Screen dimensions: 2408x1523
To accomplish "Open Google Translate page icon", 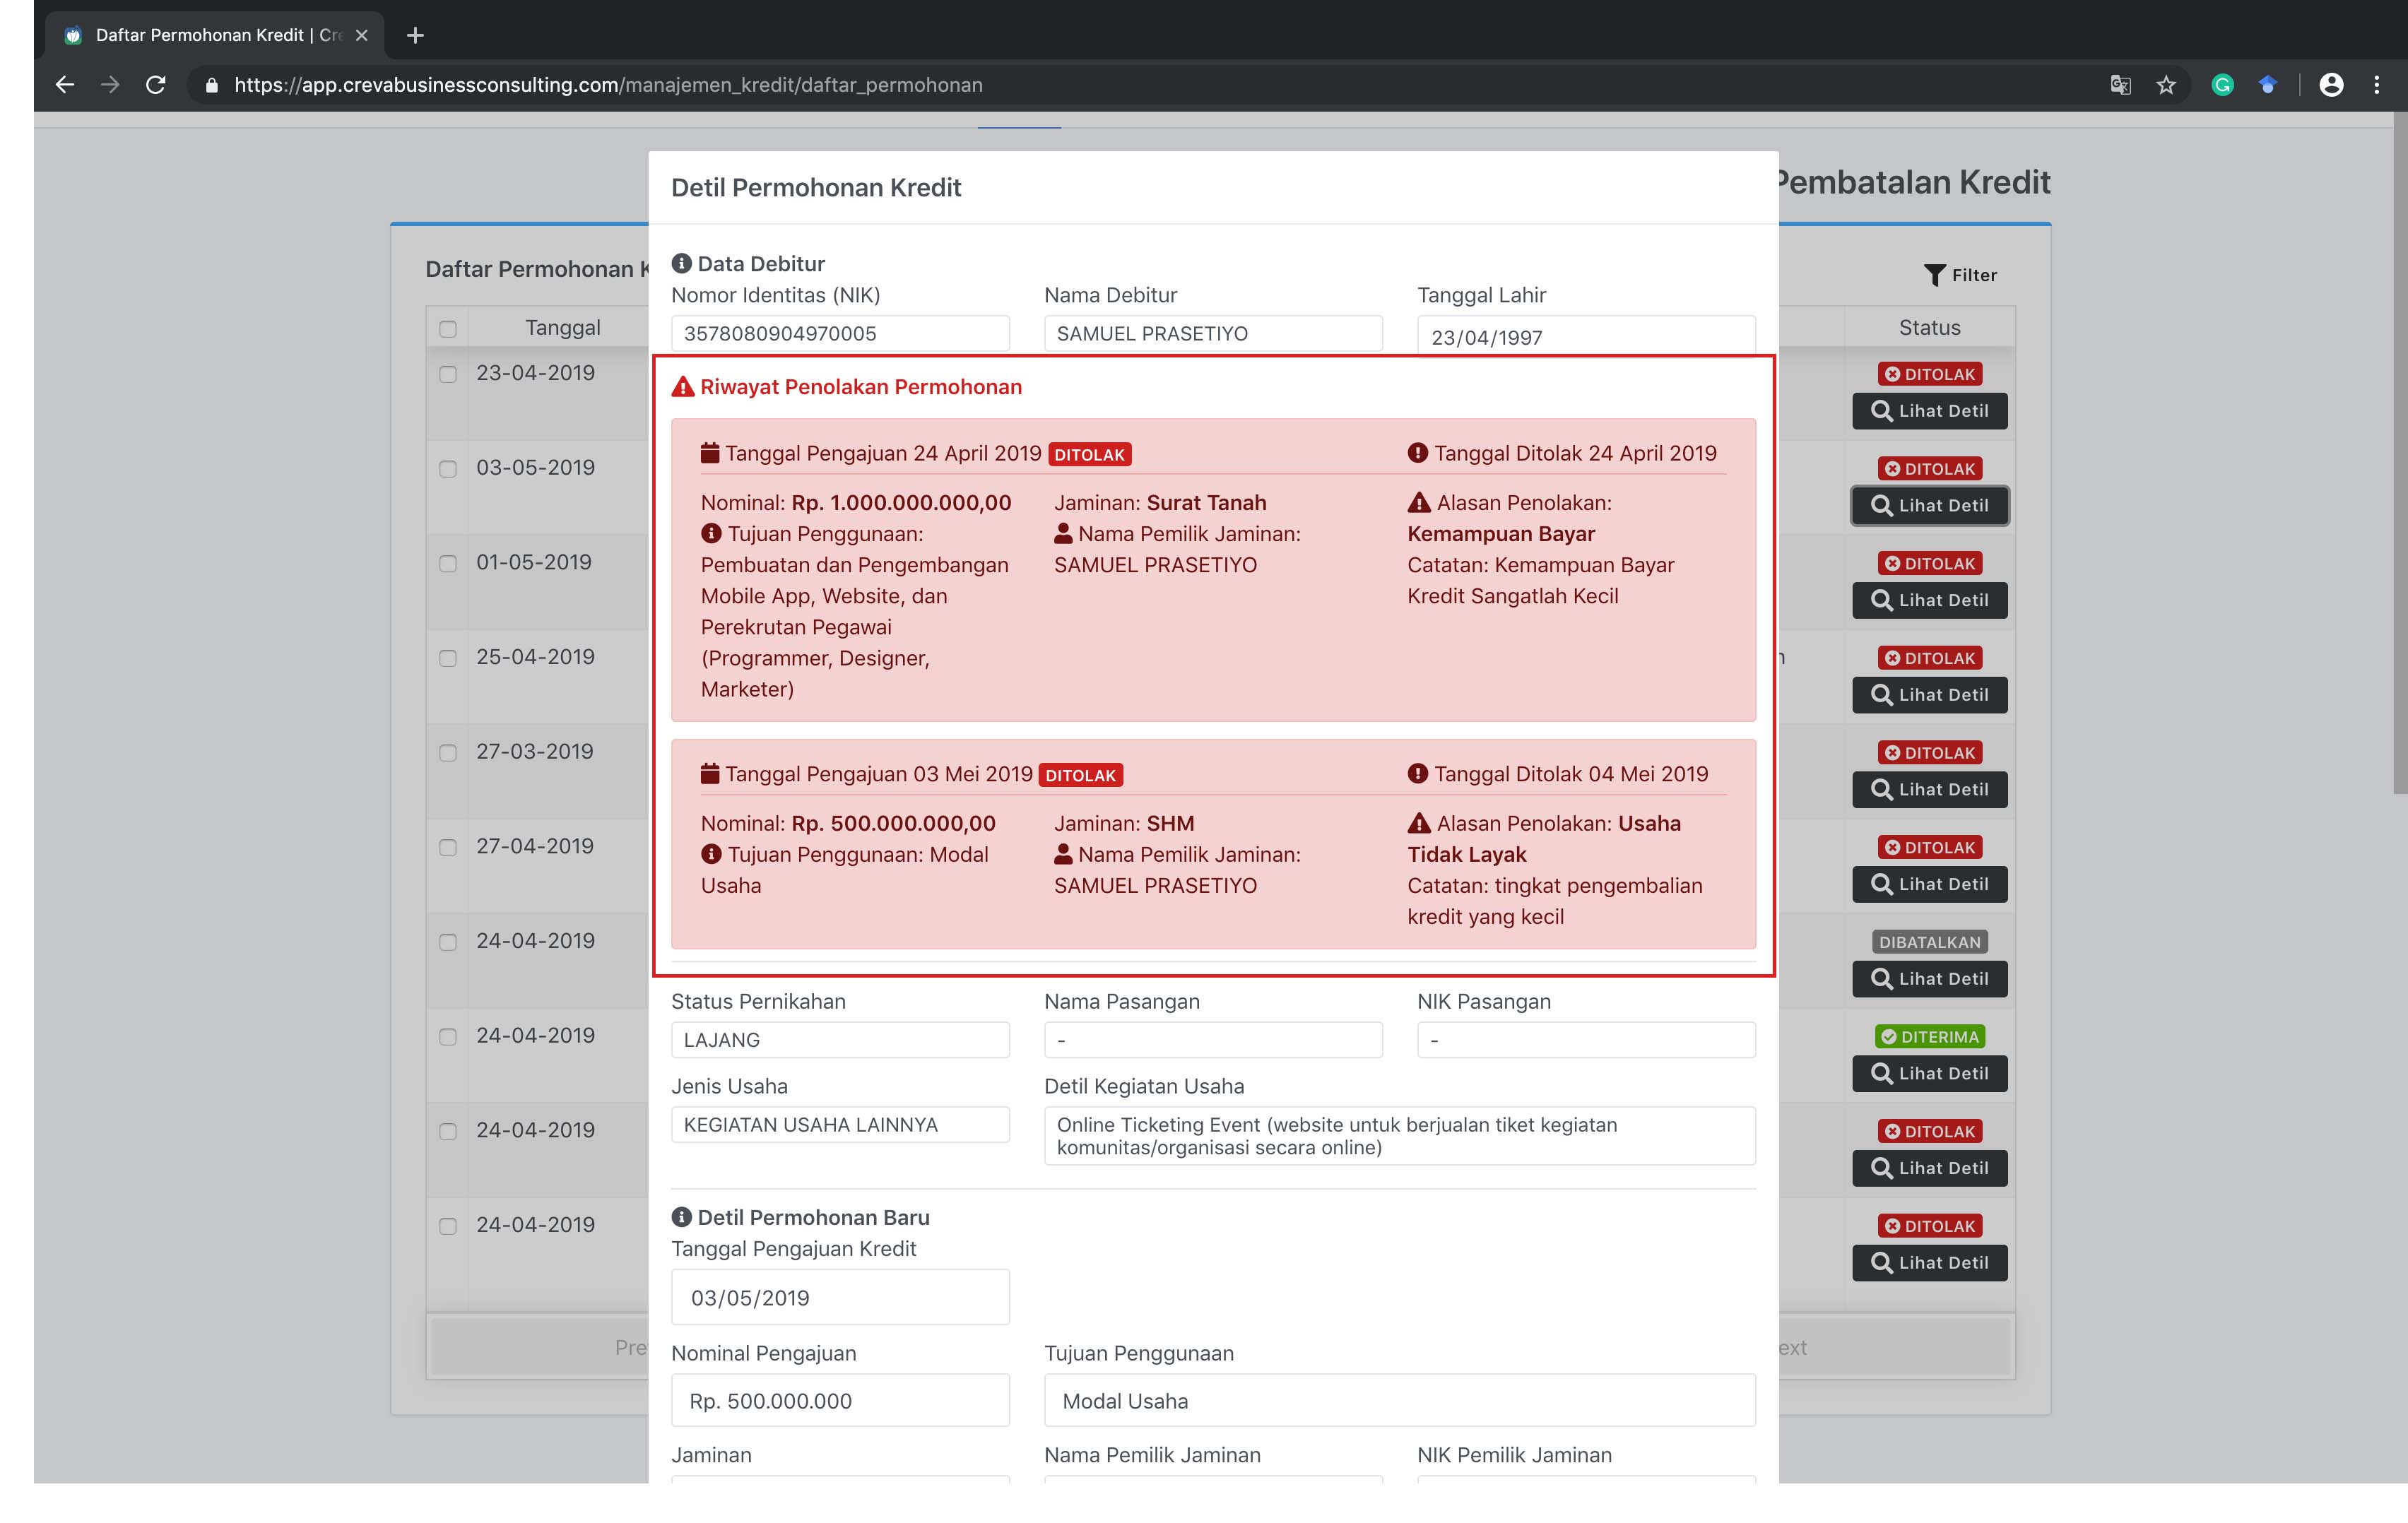I will tap(2120, 85).
